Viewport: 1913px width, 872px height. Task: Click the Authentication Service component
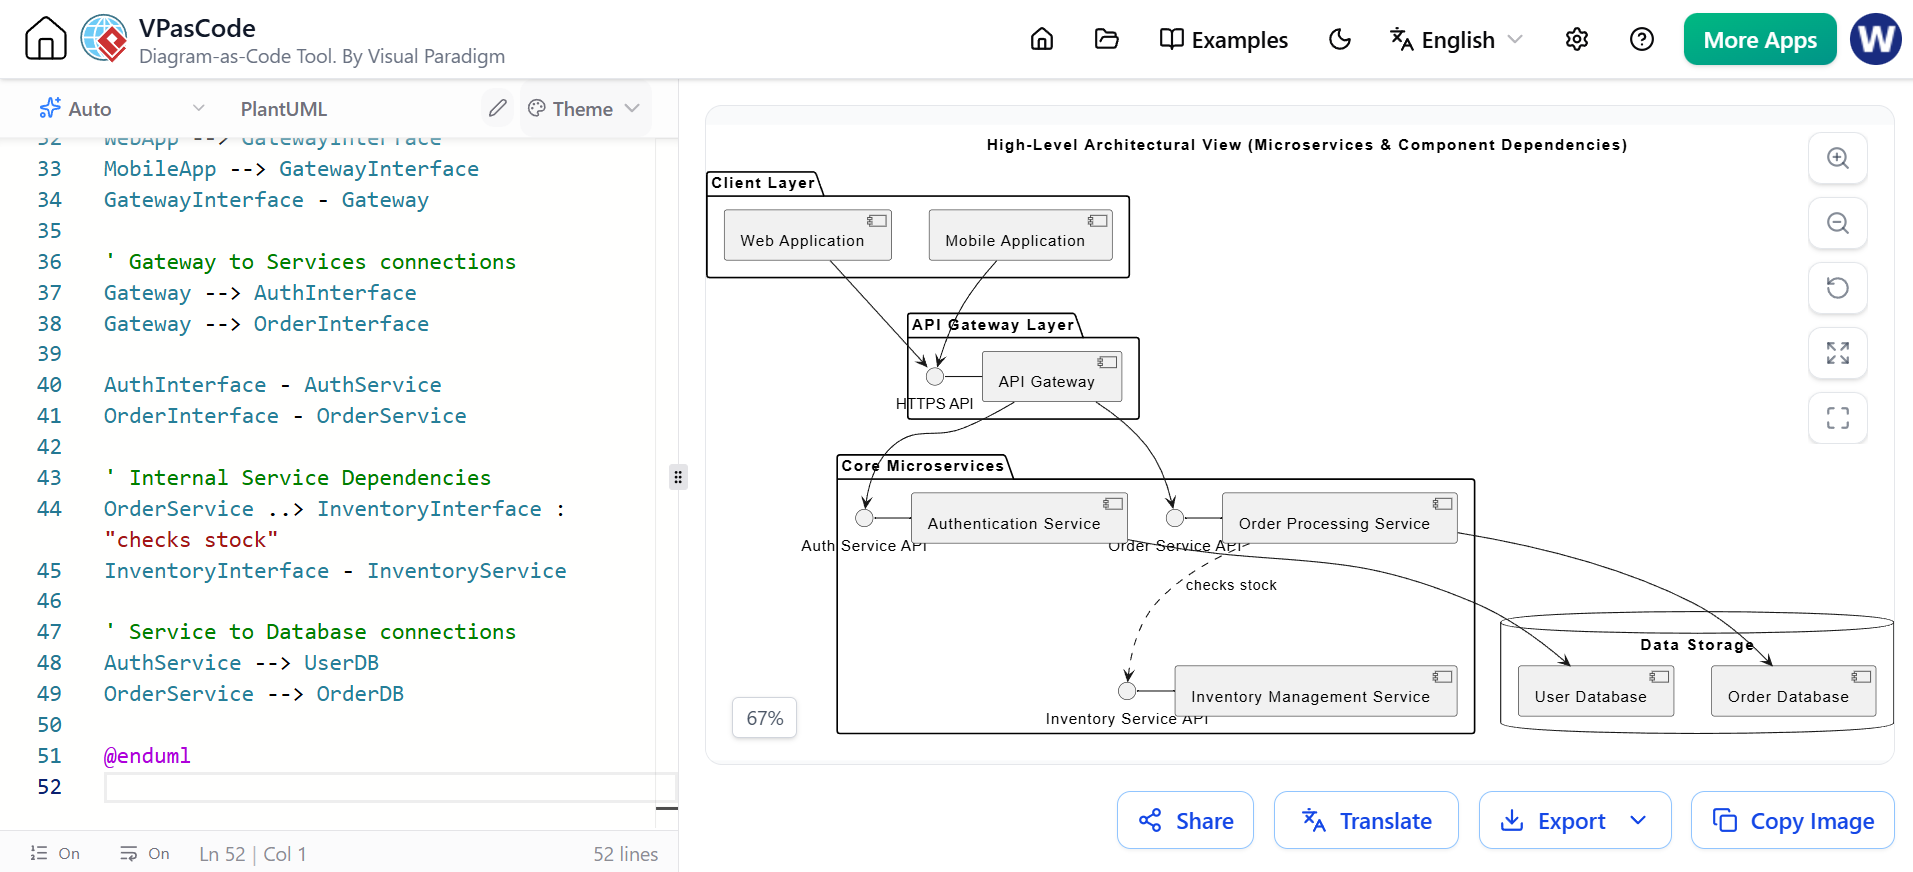point(1019,518)
